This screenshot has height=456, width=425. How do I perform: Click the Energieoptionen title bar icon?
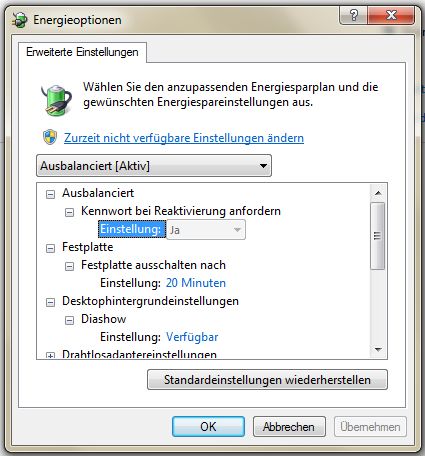19,20
